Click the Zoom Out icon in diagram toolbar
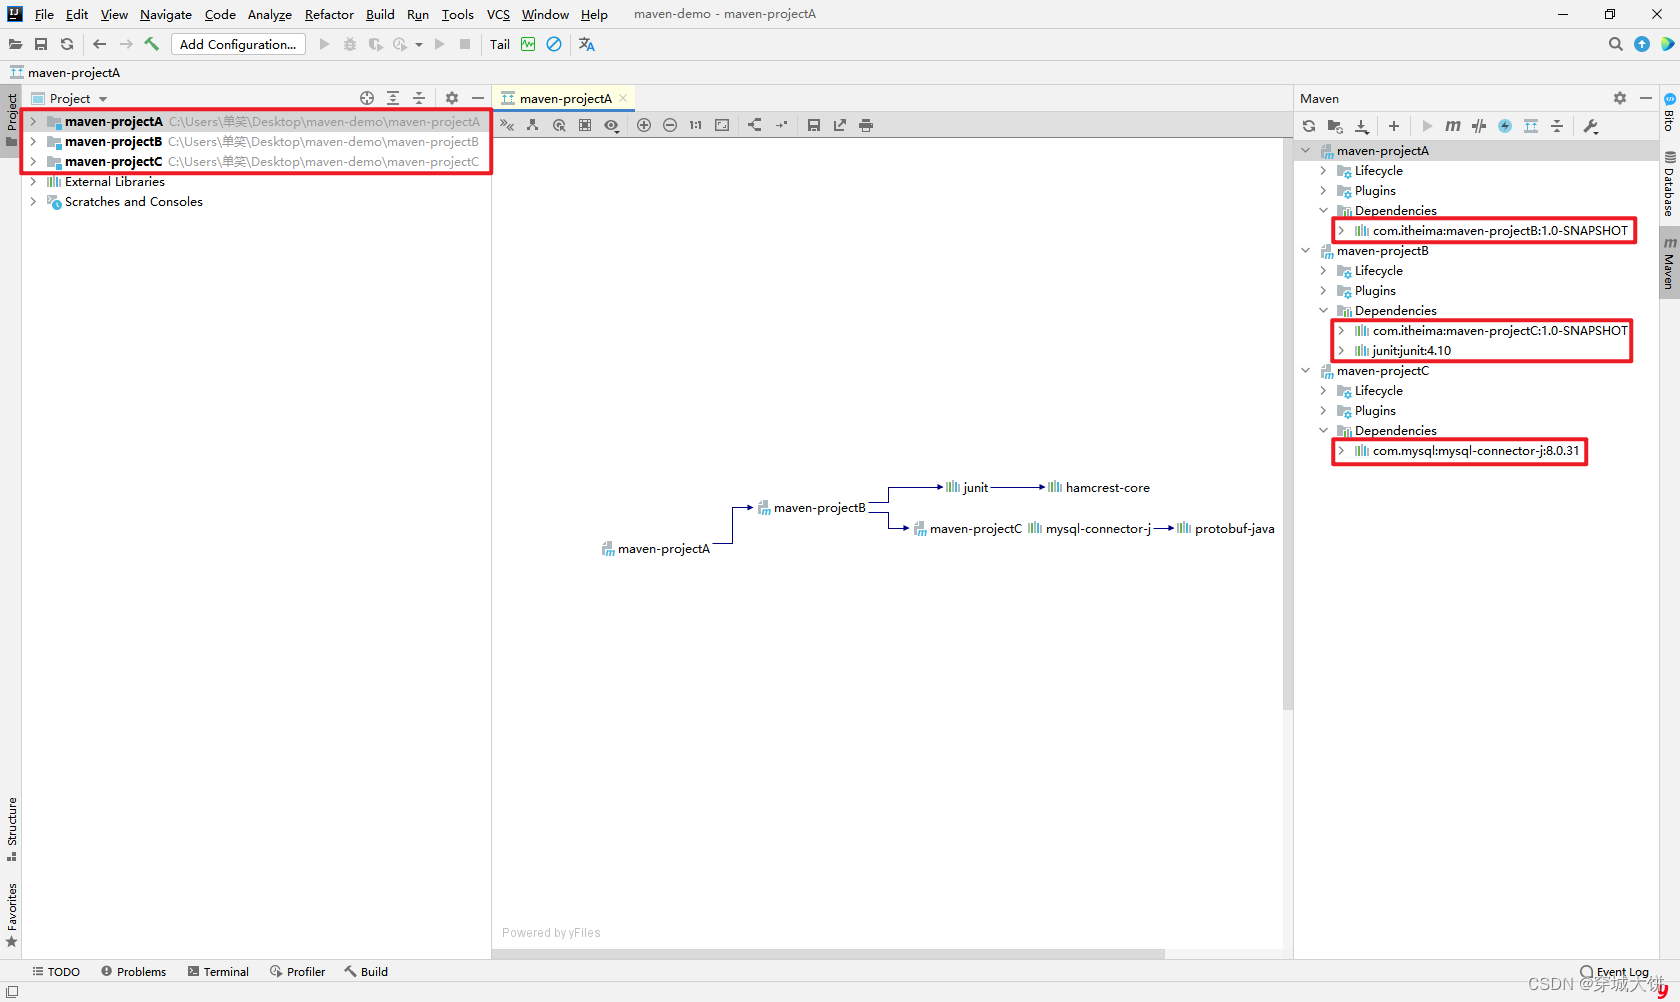Viewport: 1680px width, 1002px height. 670,125
